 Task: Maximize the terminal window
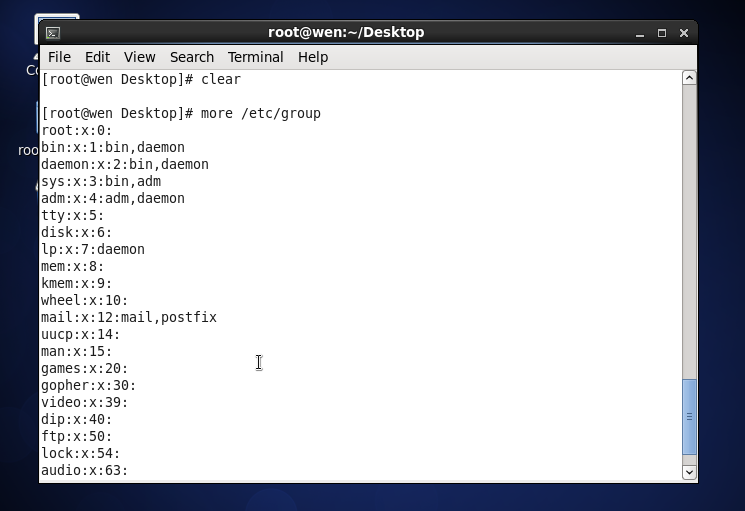click(x=662, y=33)
